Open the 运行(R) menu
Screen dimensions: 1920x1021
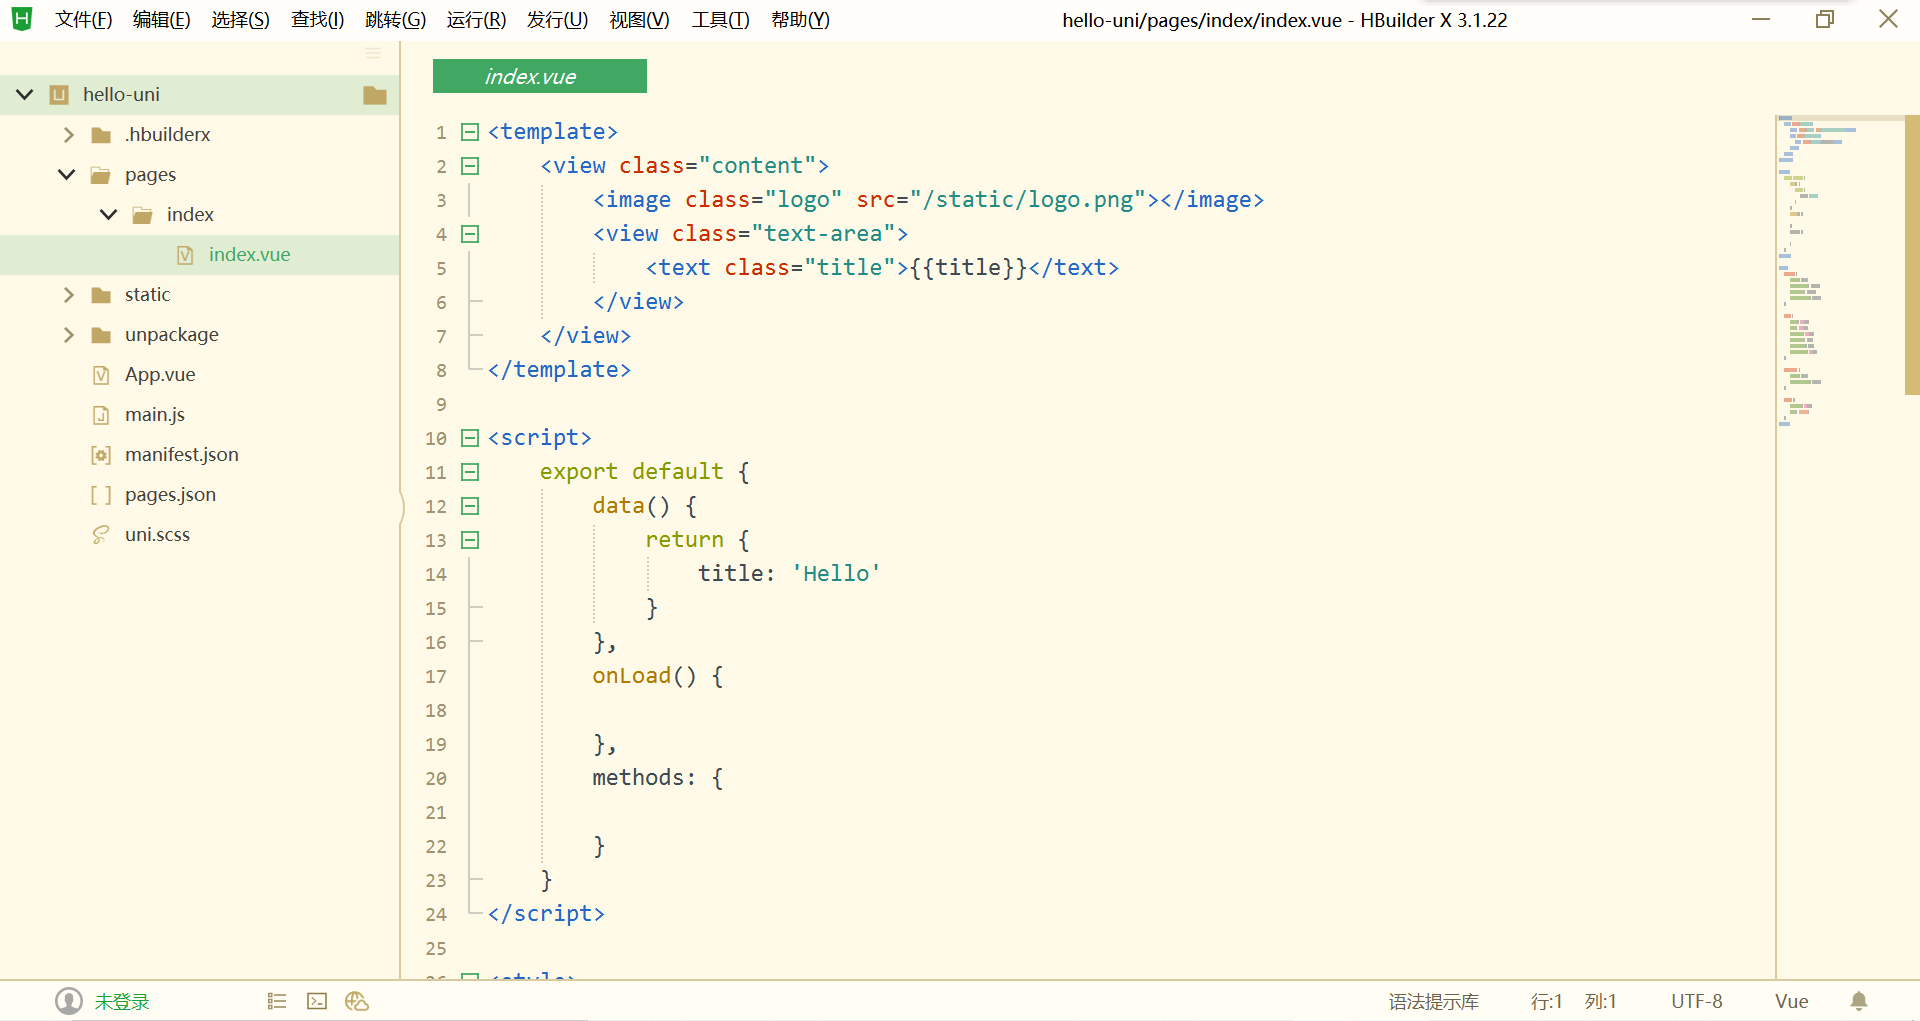476,20
